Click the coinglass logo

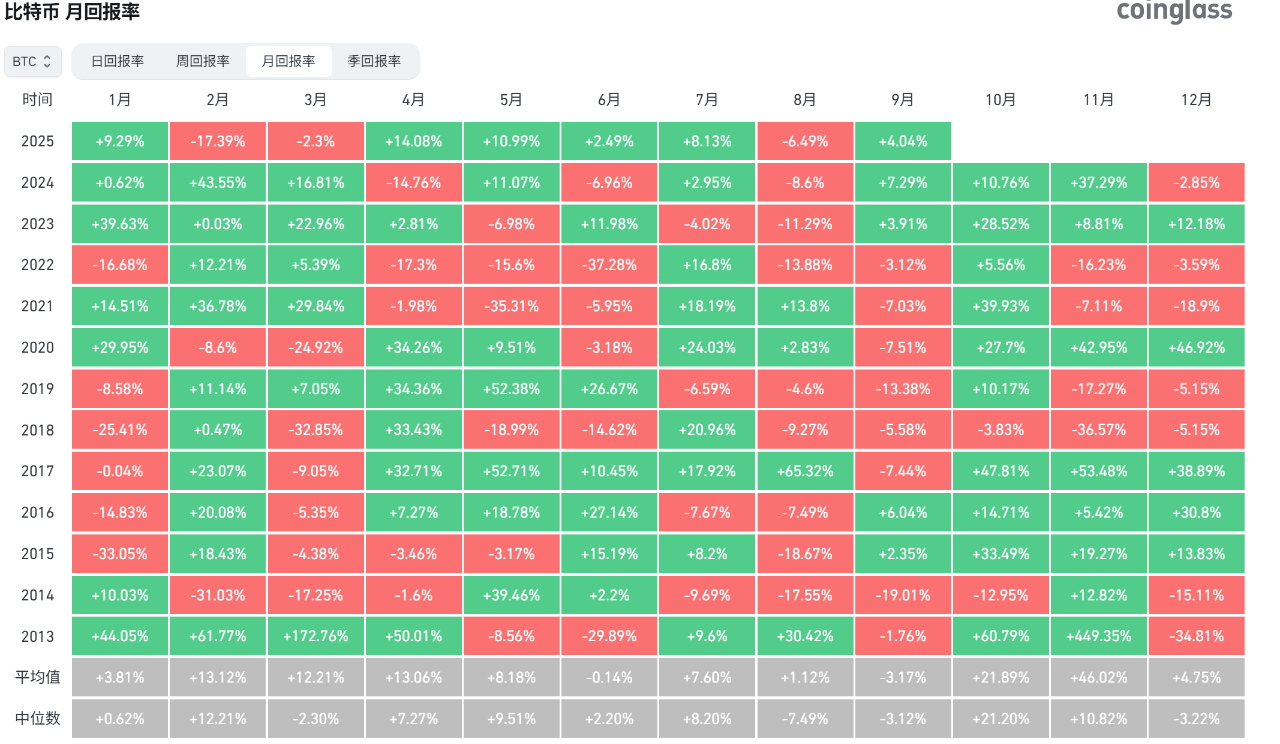coord(1174,11)
